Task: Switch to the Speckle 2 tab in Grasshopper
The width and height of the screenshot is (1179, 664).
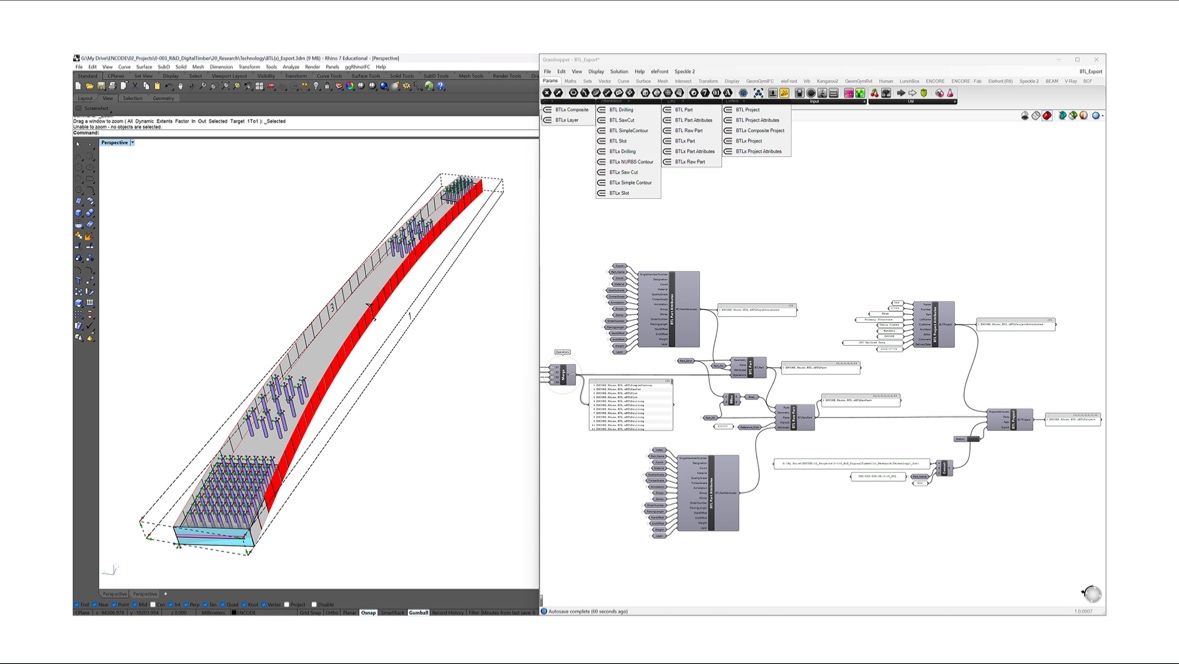Action: tap(1029, 81)
